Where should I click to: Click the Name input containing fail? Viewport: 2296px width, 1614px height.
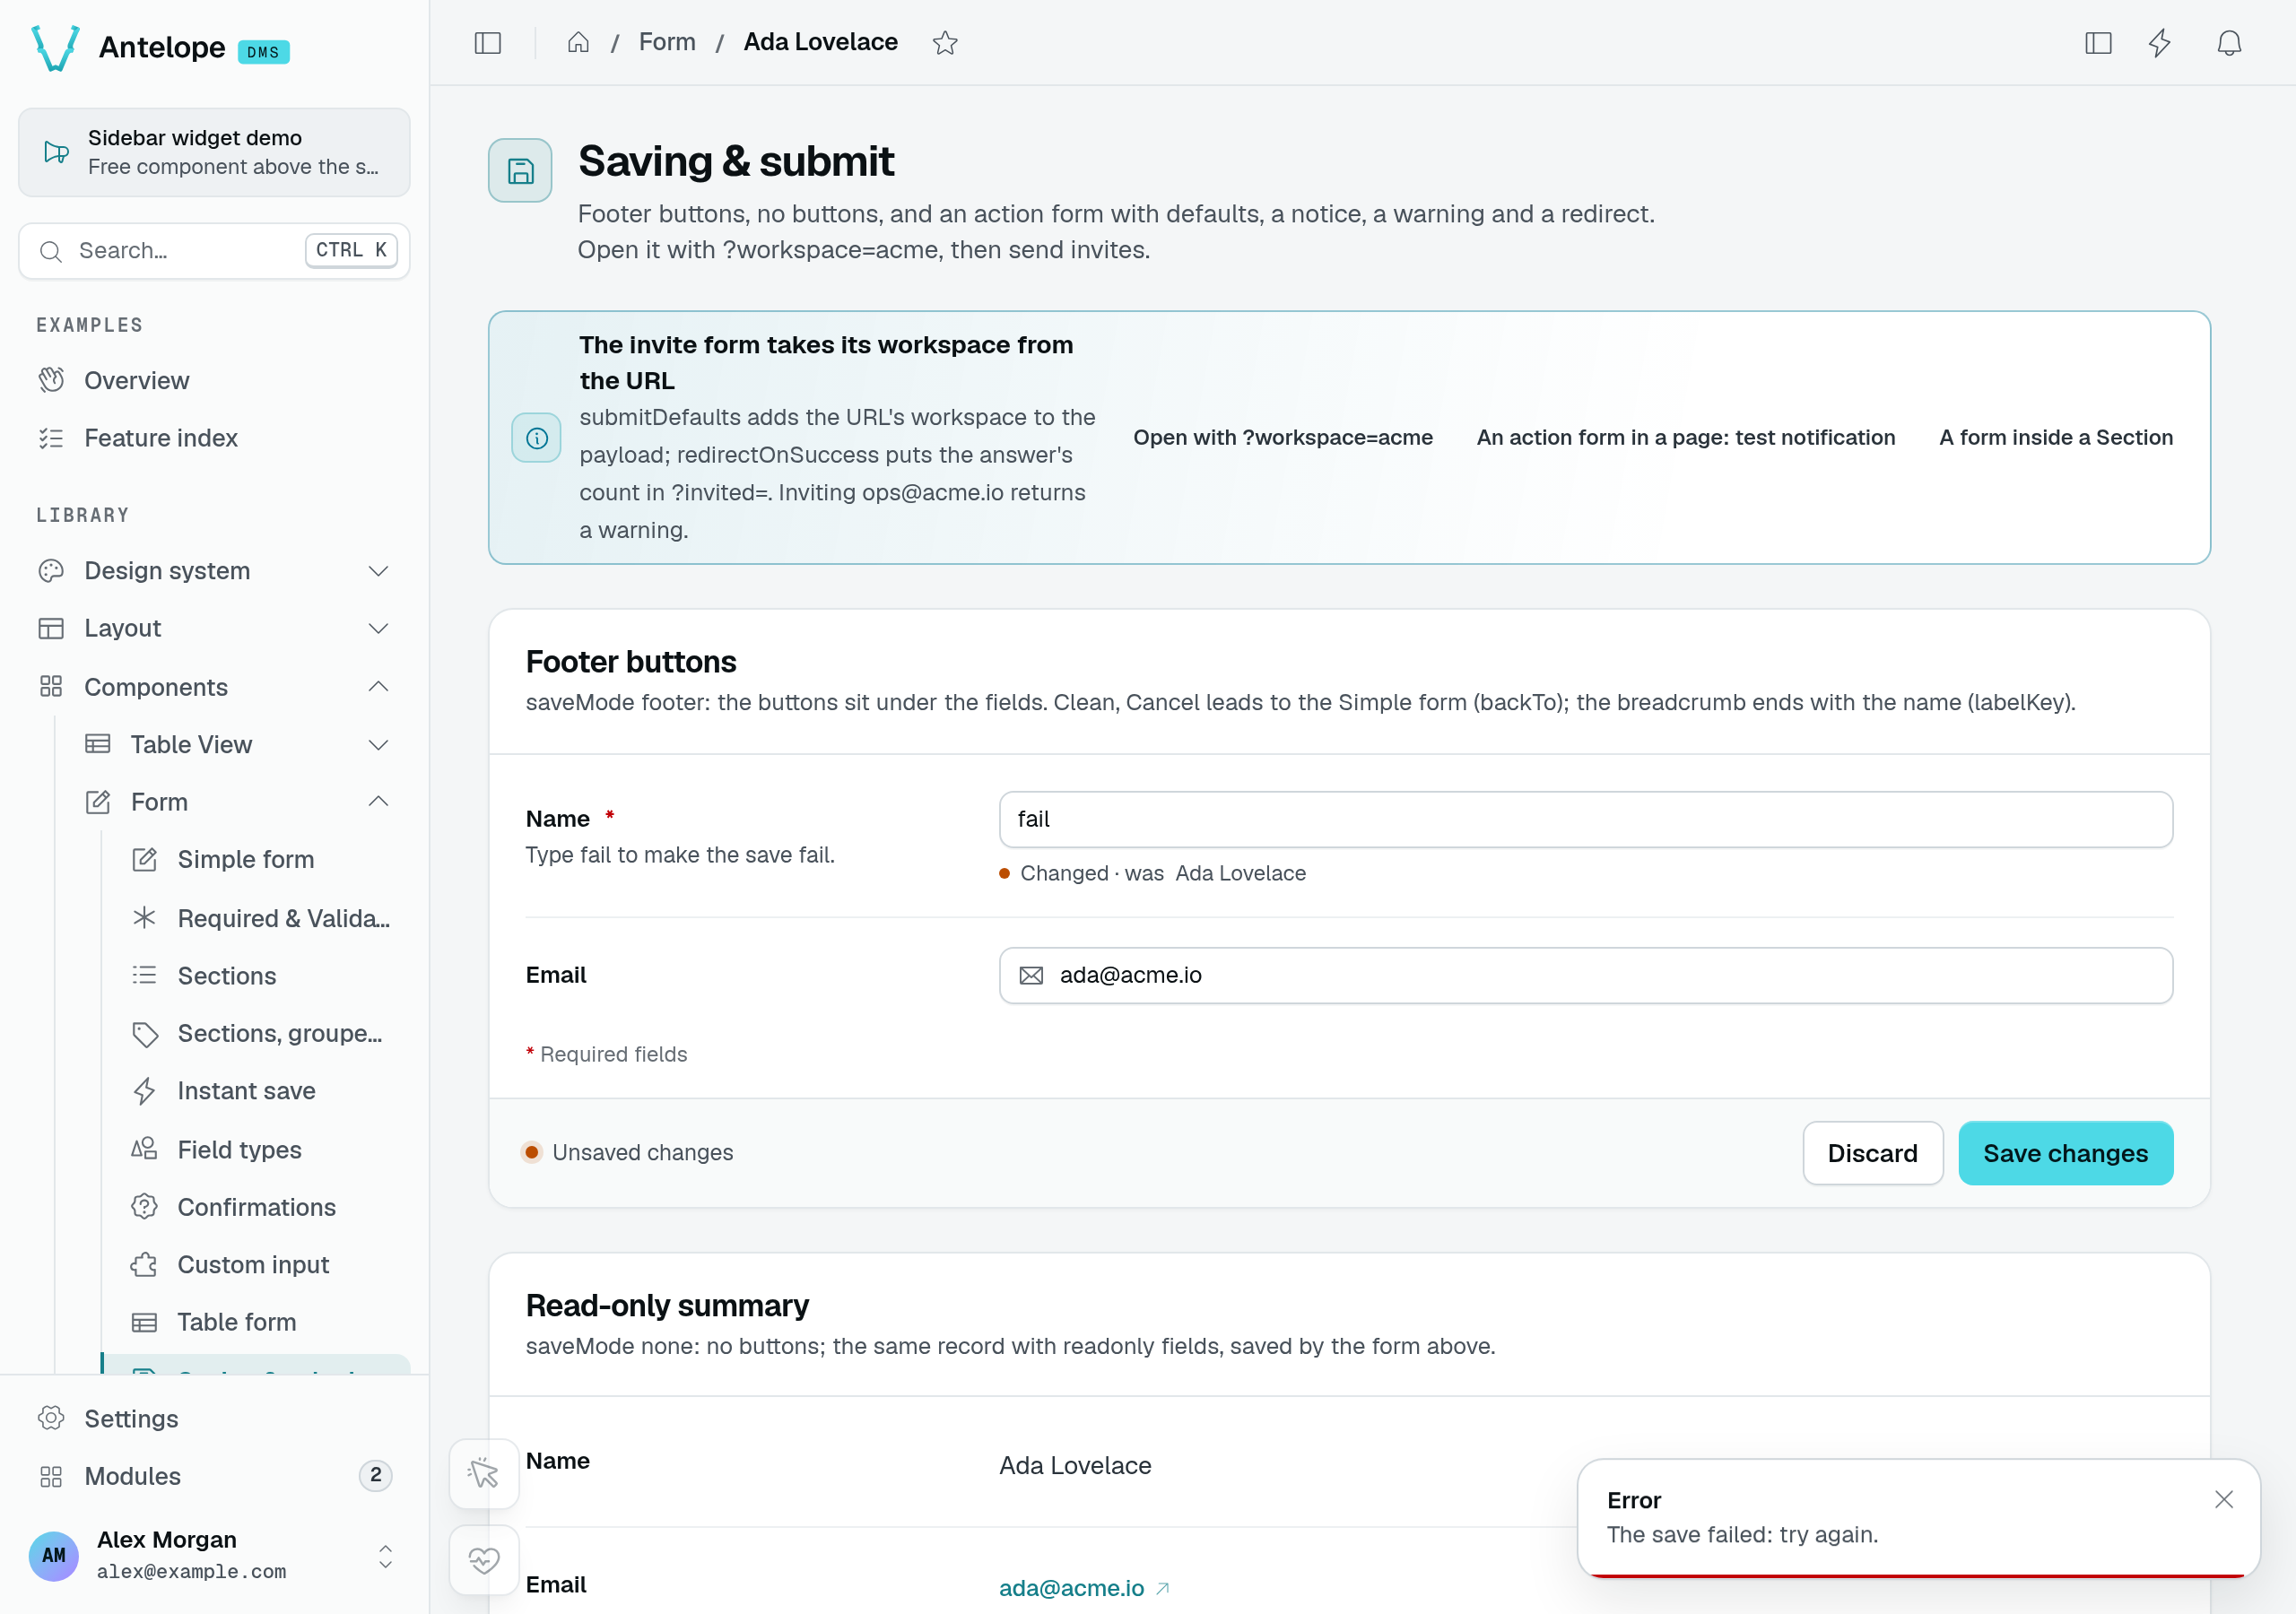tap(1586, 820)
